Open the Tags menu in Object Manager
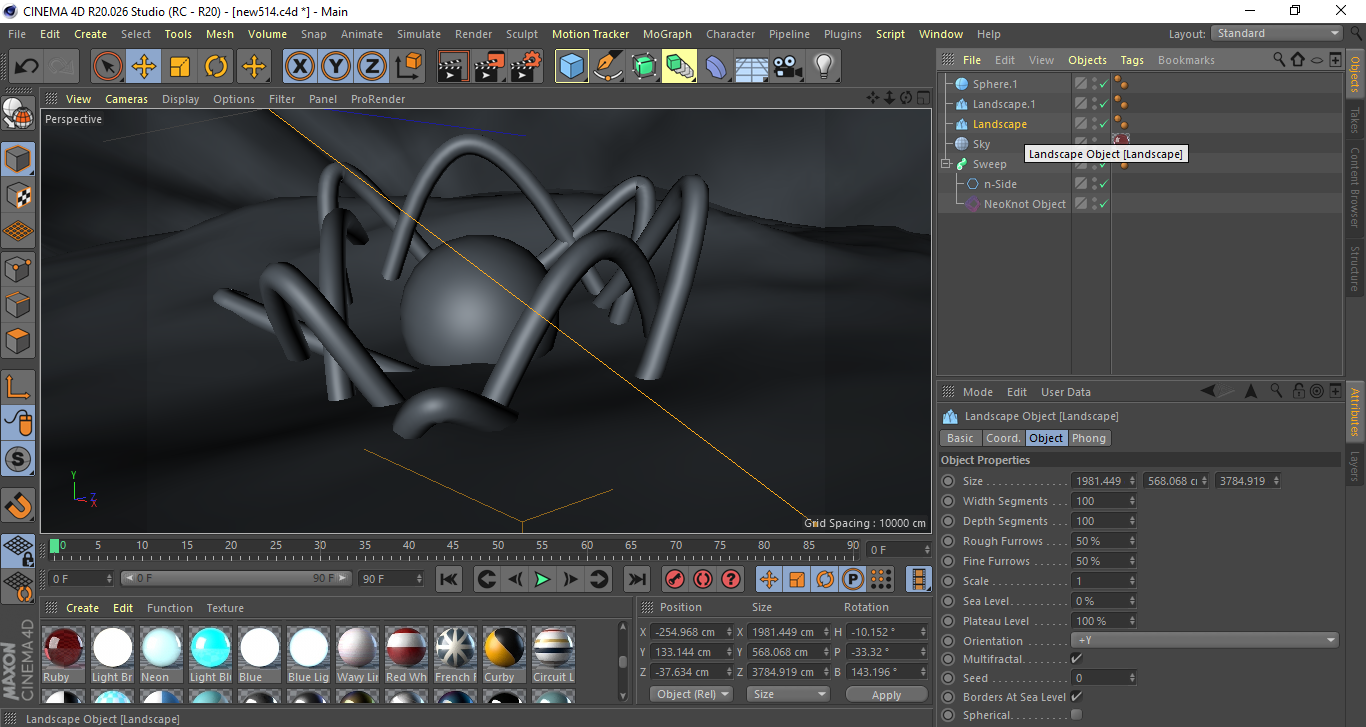The width and height of the screenshot is (1366, 727). pos(1132,60)
